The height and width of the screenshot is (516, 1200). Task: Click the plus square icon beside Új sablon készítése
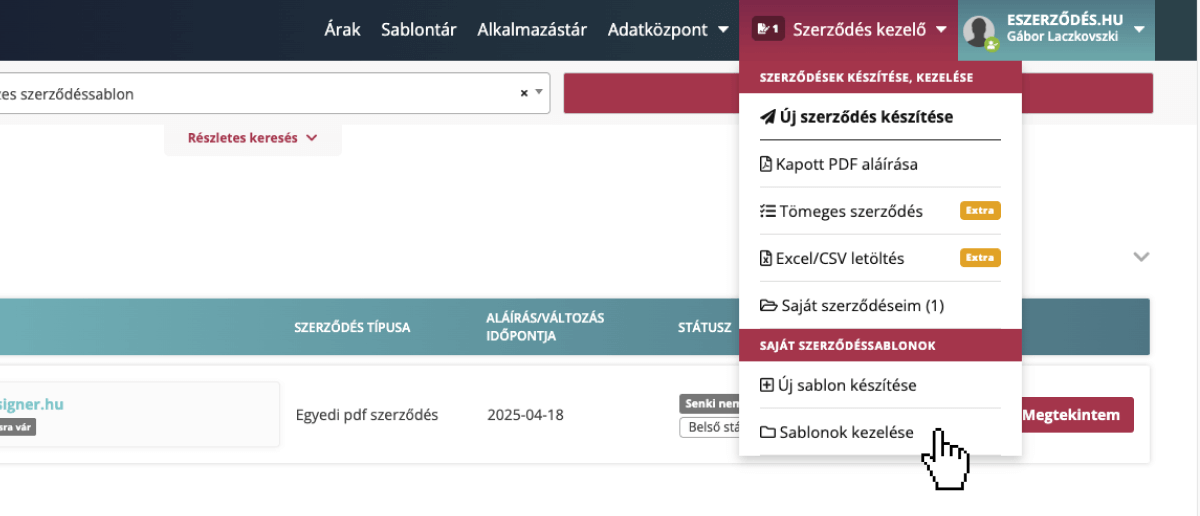coord(767,385)
